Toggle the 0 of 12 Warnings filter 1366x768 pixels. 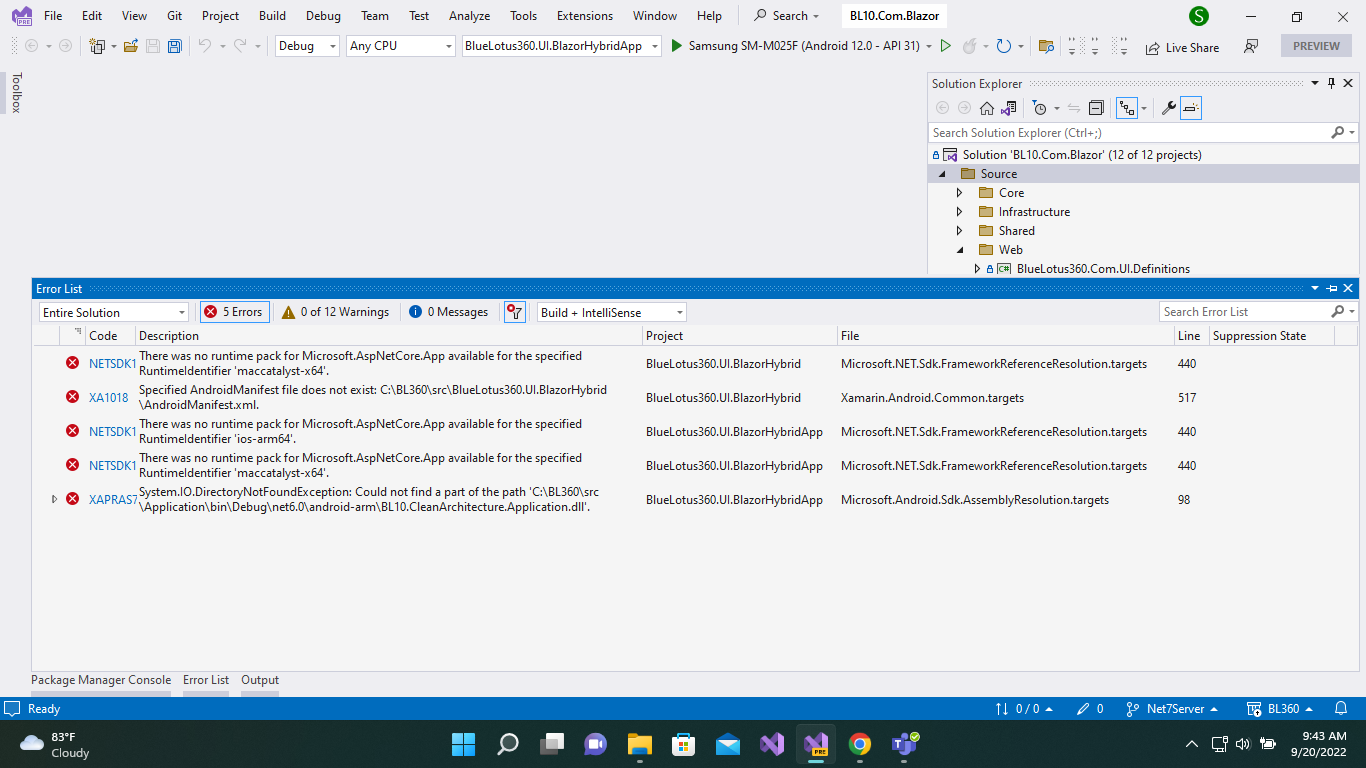(336, 311)
